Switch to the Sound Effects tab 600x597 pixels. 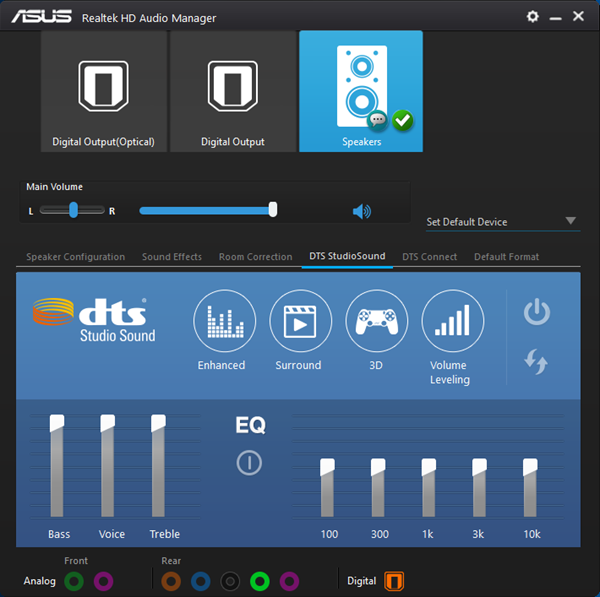pos(172,257)
